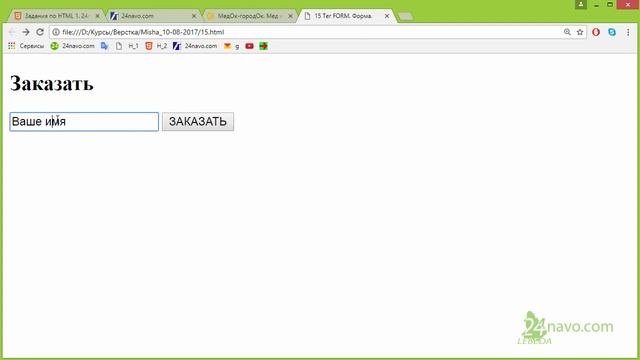This screenshot has height=360, width=640.
Task: Focus the Ваше имя text field
Action: (84, 122)
